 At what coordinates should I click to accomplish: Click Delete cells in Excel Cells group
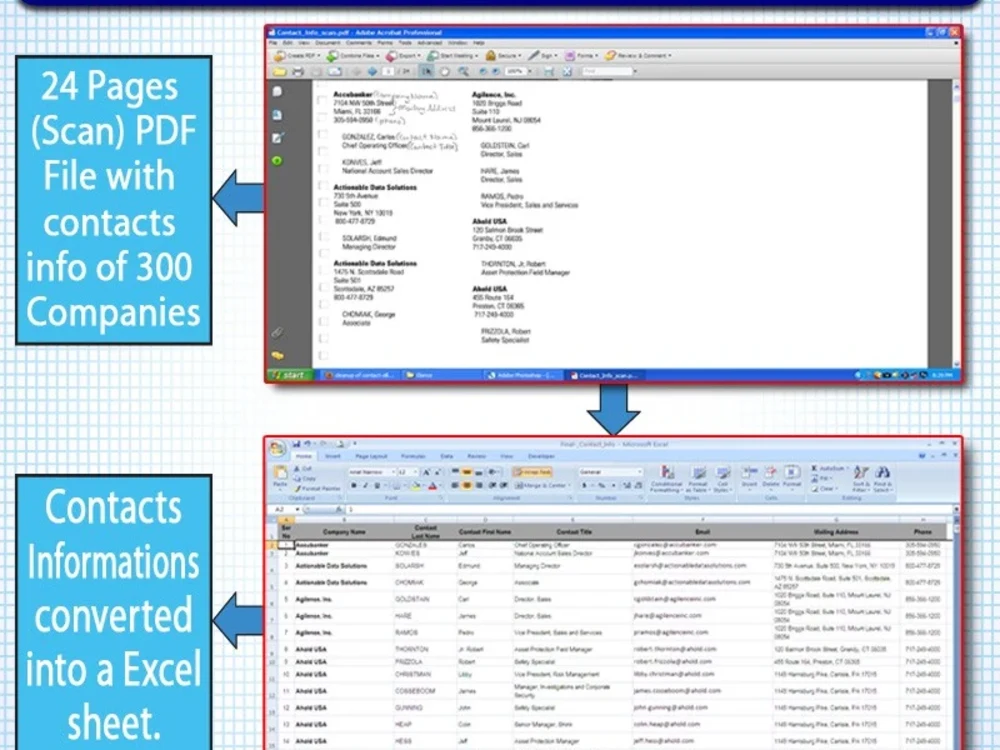coord(770,477)
